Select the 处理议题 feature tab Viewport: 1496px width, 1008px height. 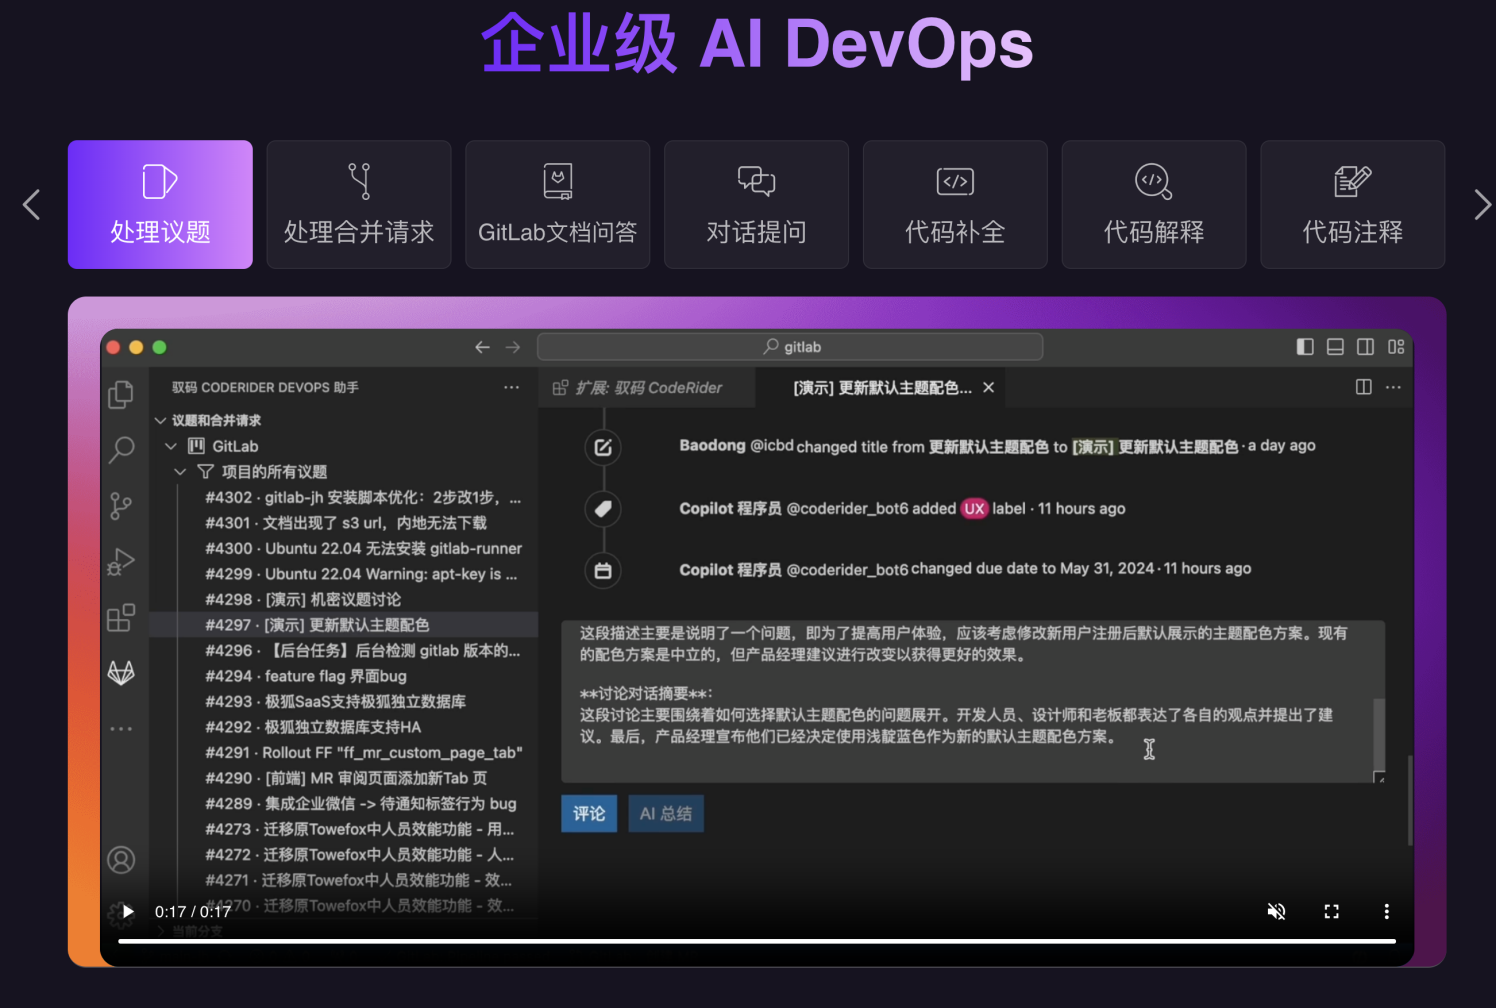coord(160,204)
